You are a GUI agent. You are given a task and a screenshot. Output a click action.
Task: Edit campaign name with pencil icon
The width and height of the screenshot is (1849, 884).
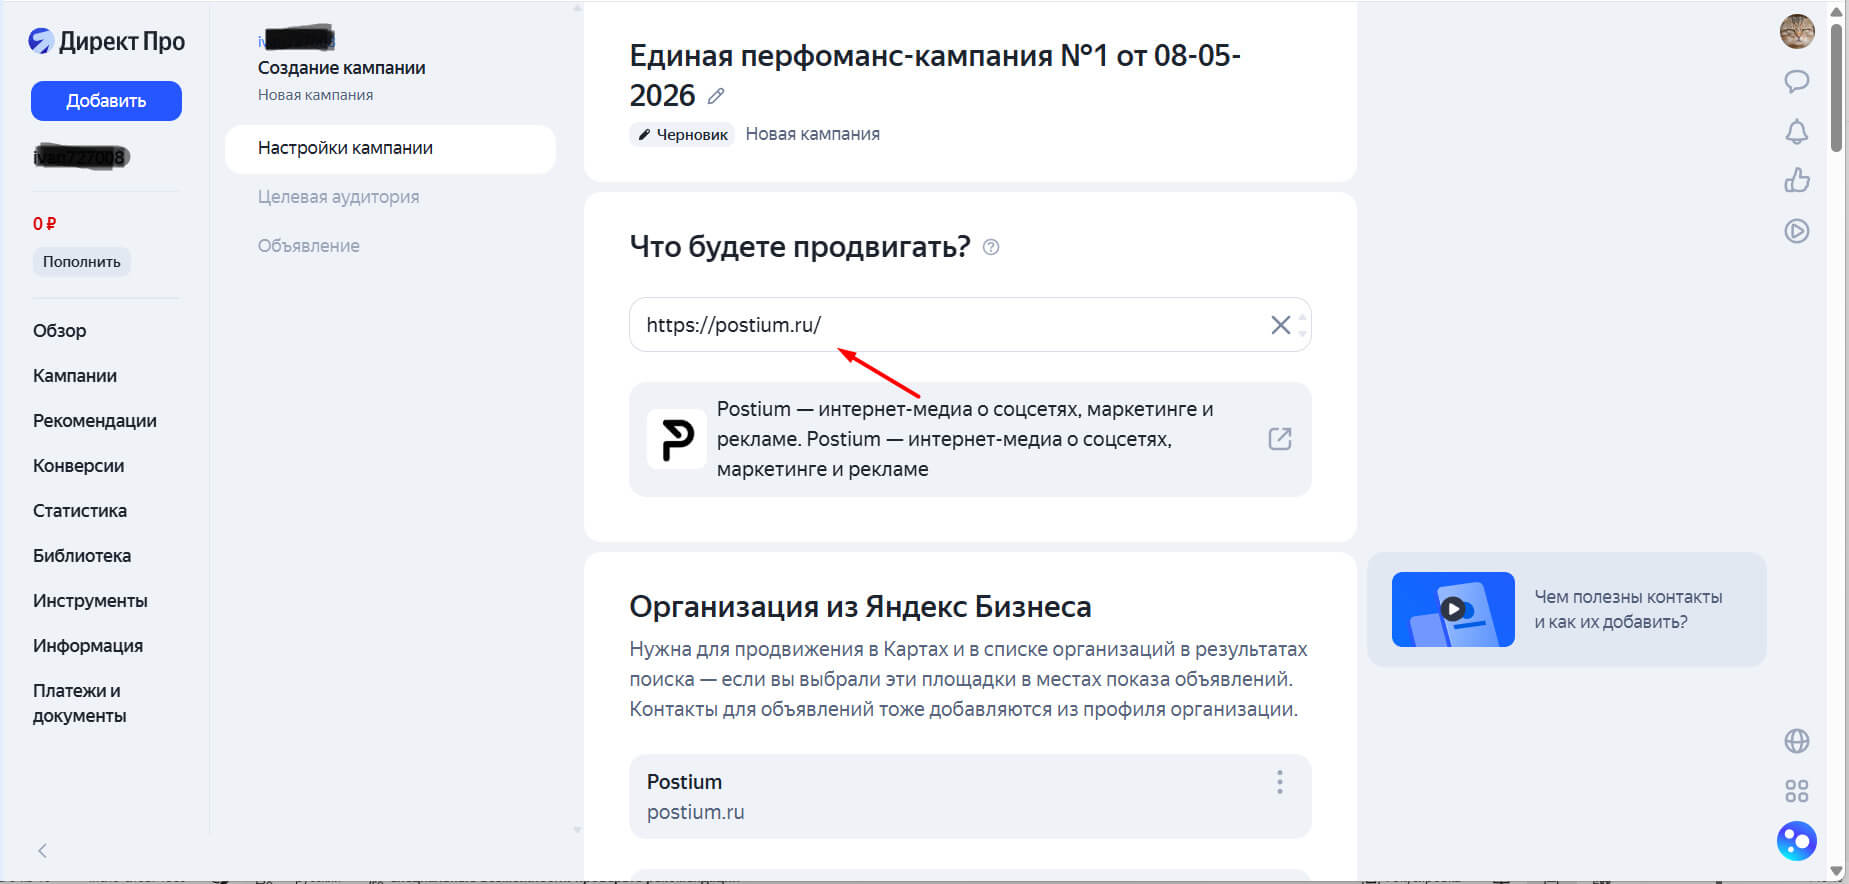coord(716,96)
